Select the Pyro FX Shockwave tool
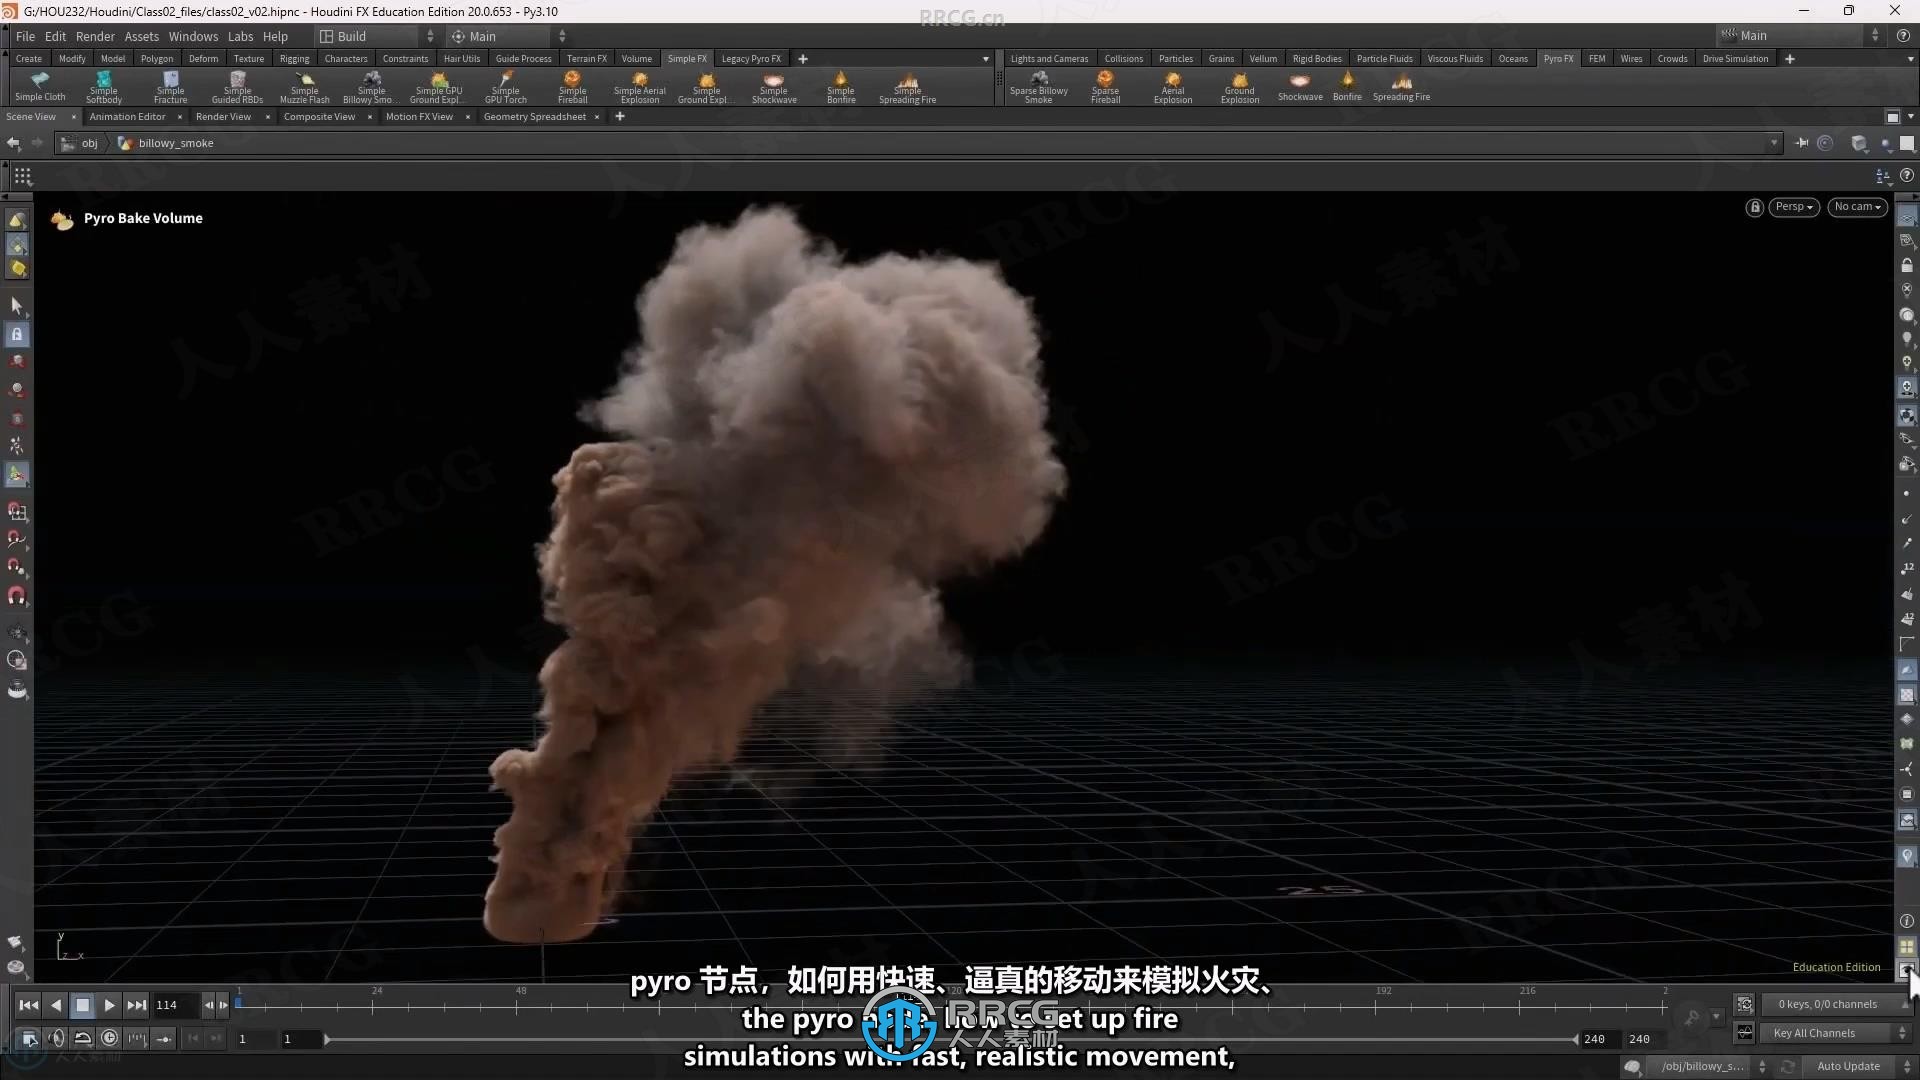The image size is (1920, 1080). point(1300,87)
